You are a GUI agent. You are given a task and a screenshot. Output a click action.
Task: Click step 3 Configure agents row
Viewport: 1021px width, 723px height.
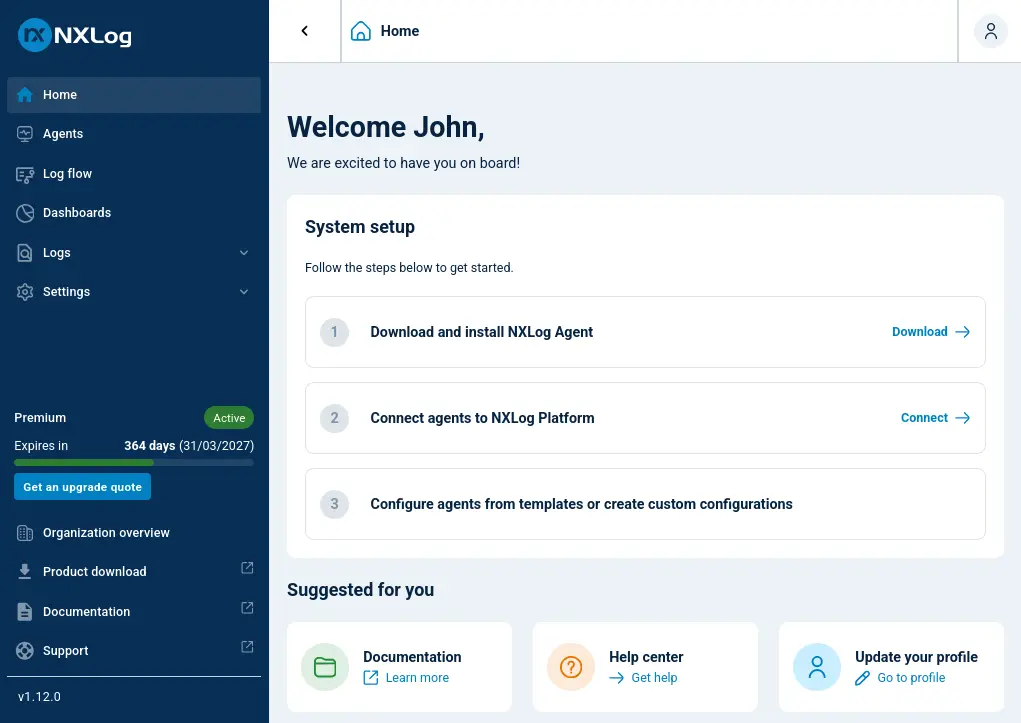[645, 504]
